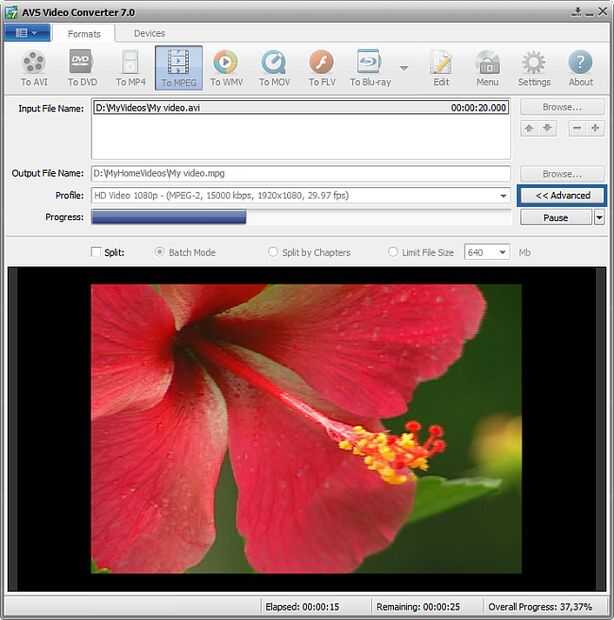Select the To MPEG format icon
614x620 pixels.
point(179,68)
